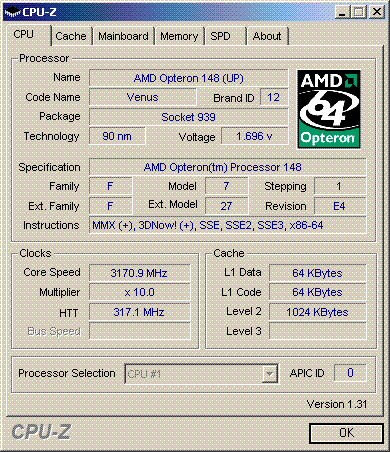Open the Processor Selection dropdown arrow
The height and width of the screenshot is (452, 390).
pos(269,374)
